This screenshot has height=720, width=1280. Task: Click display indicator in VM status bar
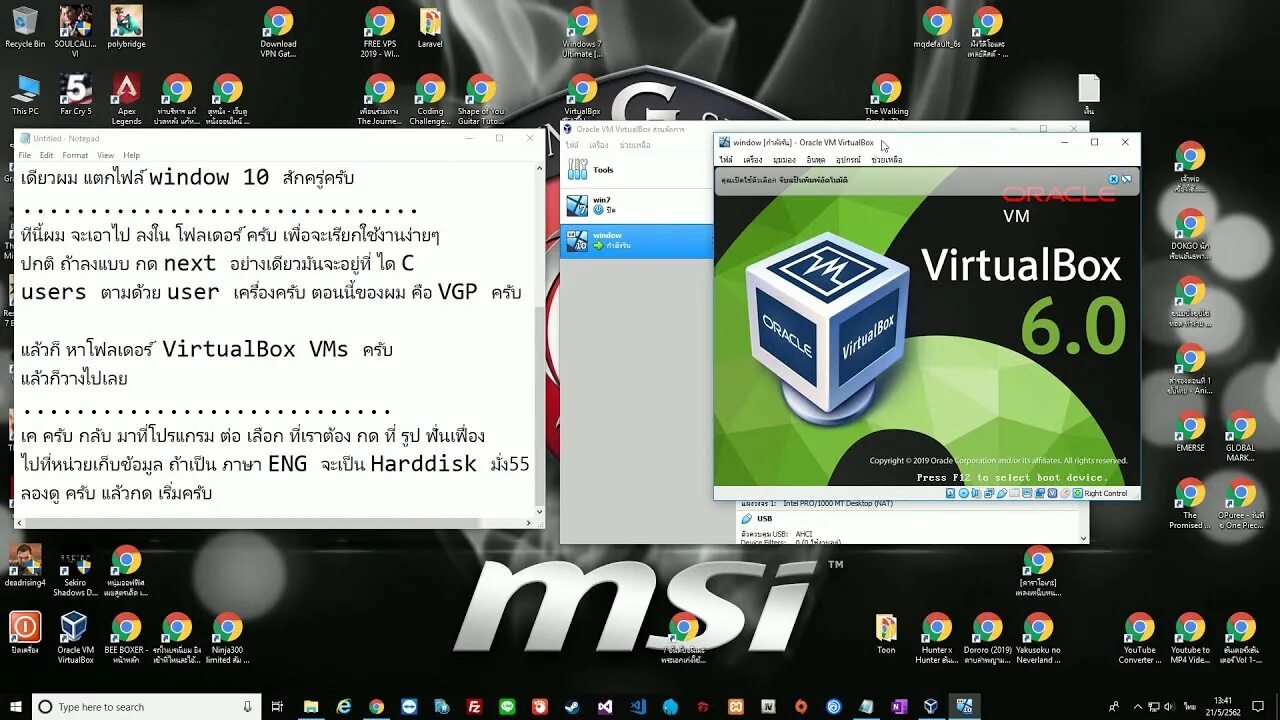coord(1027,493)
